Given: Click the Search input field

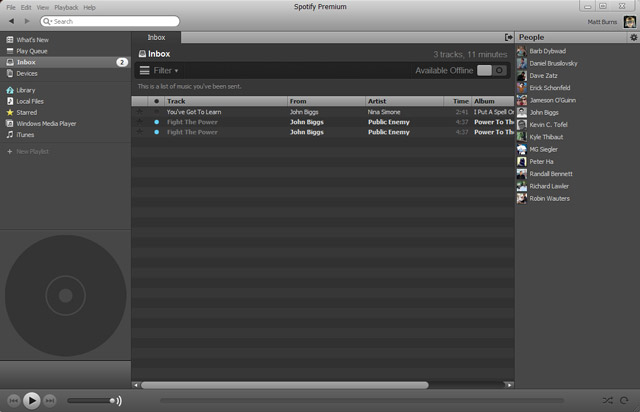Looking at the screenshot, I should [112, 21].
